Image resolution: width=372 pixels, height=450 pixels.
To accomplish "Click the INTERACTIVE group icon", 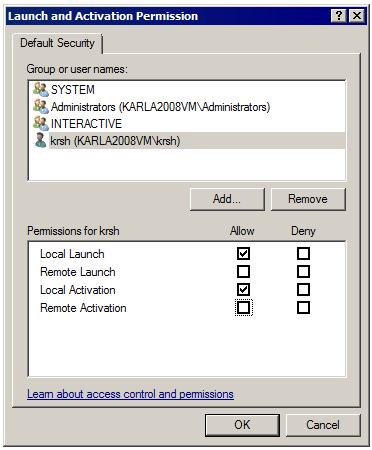I will (x=41, y=123).
